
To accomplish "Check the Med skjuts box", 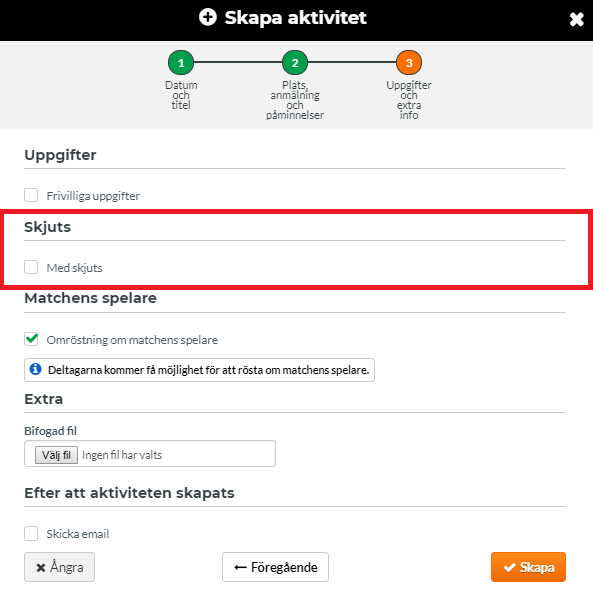I will (x=31, y=267).
